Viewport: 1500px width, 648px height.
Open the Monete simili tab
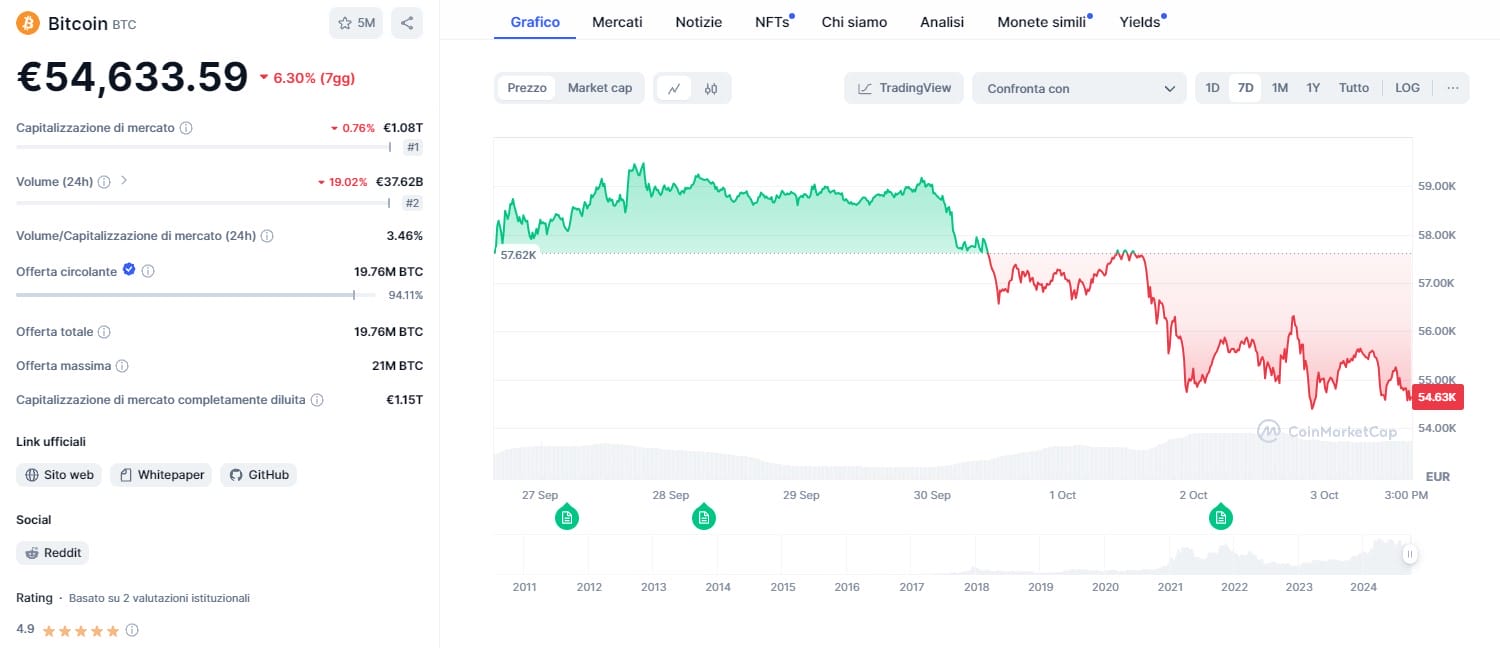click(x=1043, y=22)
